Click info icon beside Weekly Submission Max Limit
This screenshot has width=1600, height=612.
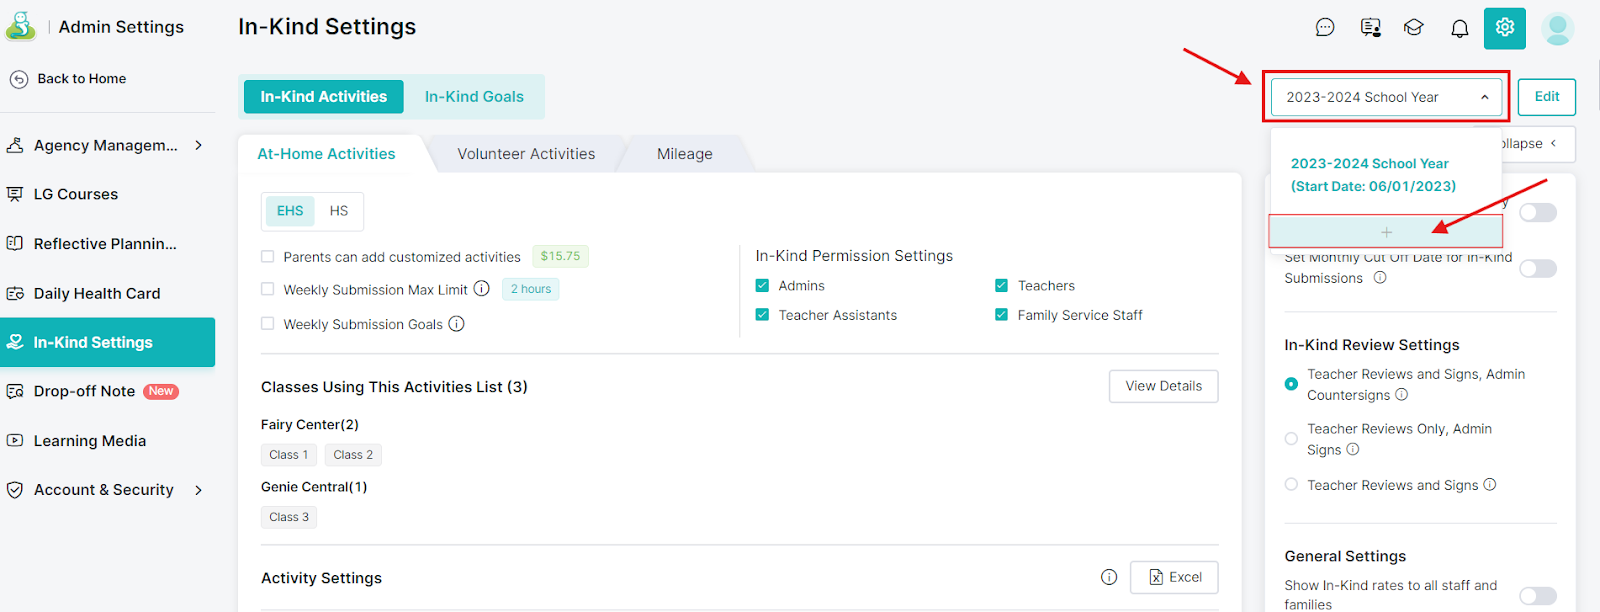pyautogui.click(x=482, y=289)
